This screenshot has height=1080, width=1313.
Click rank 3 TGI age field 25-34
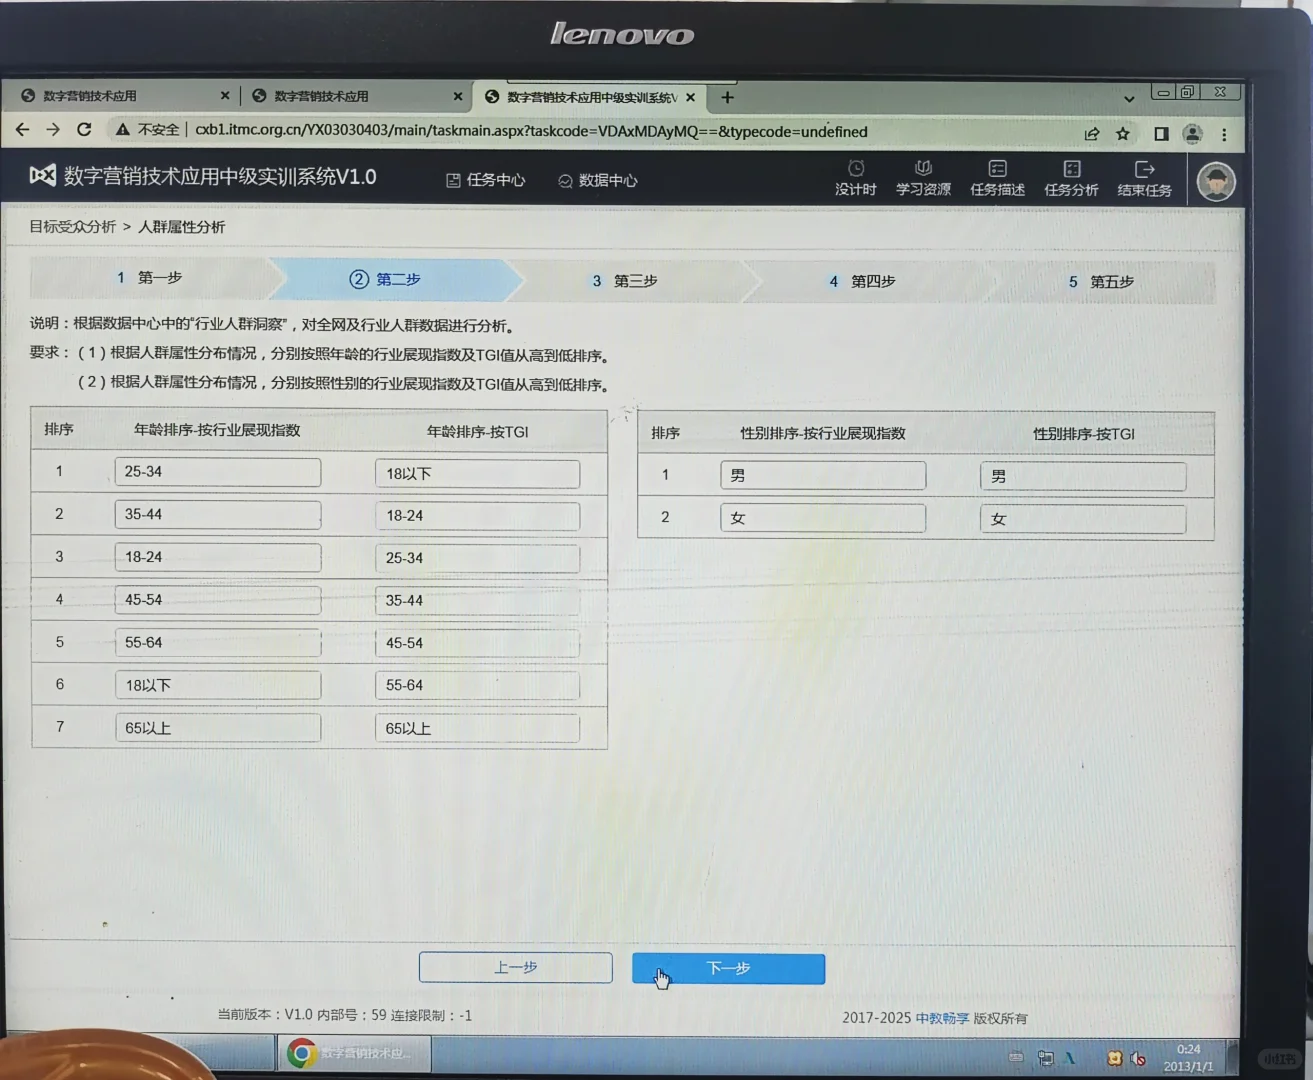pyautogui.click(x=477, y=558)
